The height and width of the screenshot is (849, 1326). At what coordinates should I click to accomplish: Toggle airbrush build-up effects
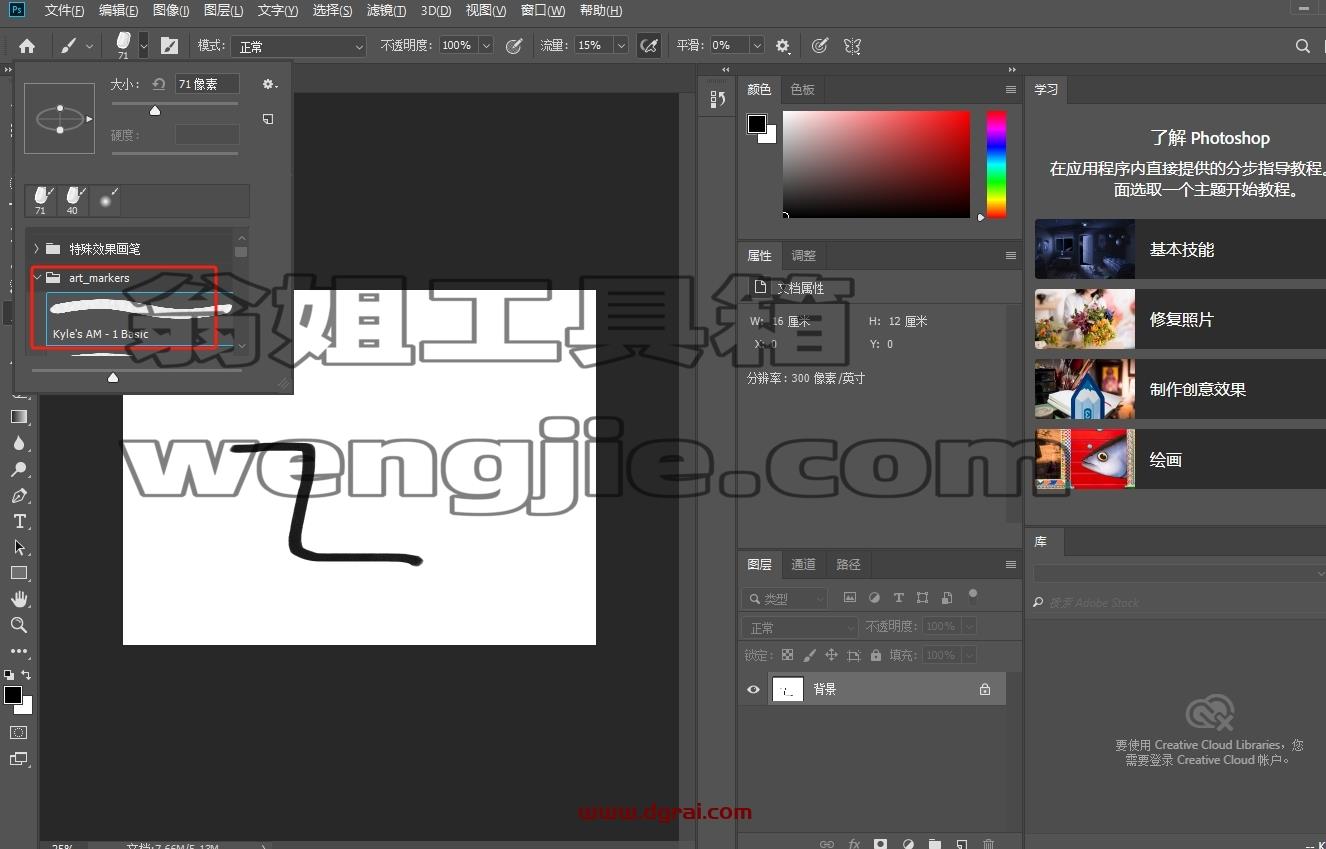pyautogui.click(x=649, y=46)
